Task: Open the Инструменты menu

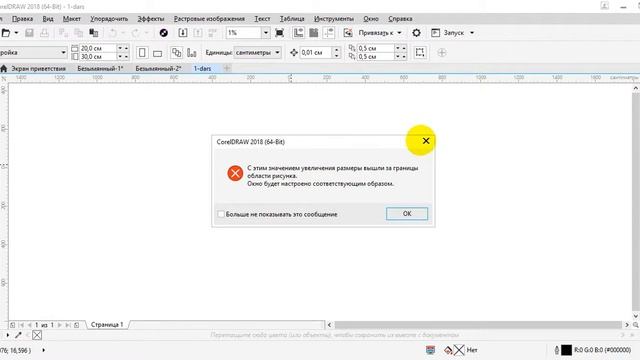Action: pyautogui.click(x=334, y=19)
